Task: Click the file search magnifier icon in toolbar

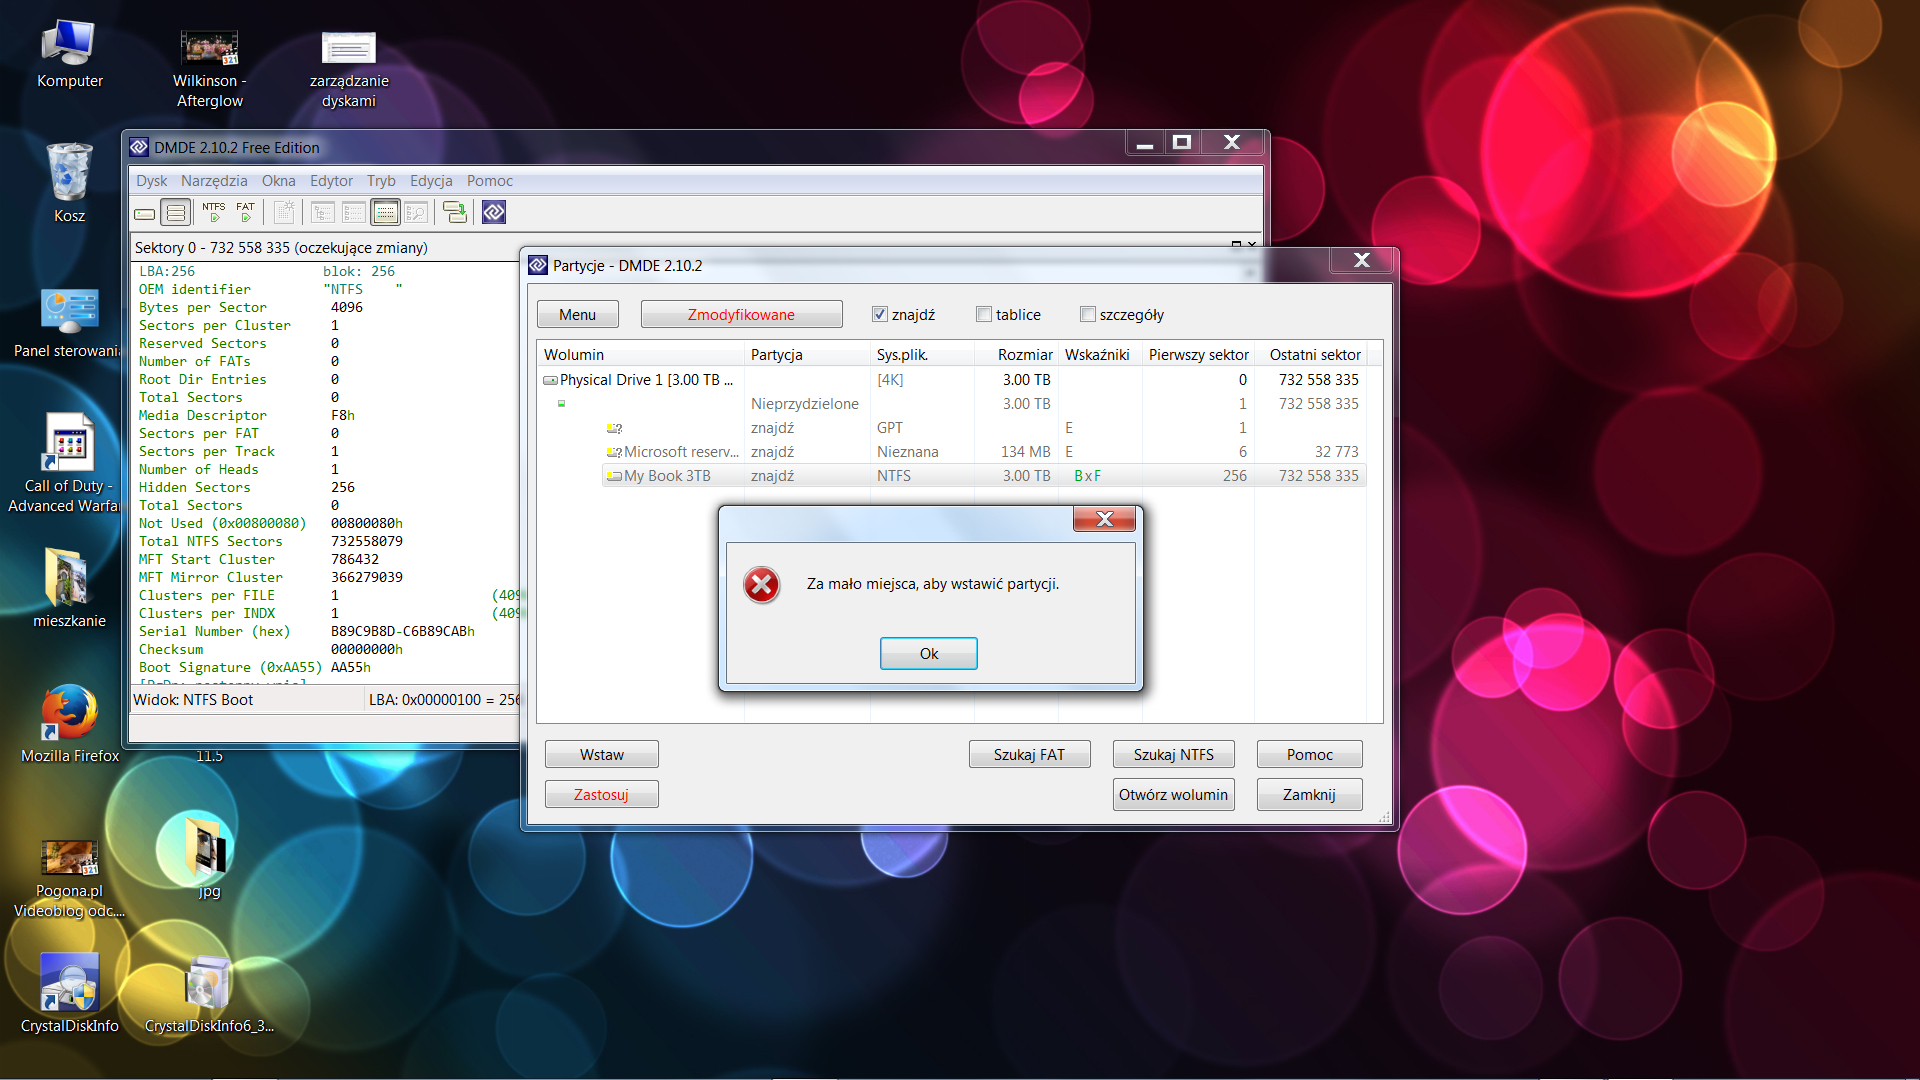Action: click(416, 212)
